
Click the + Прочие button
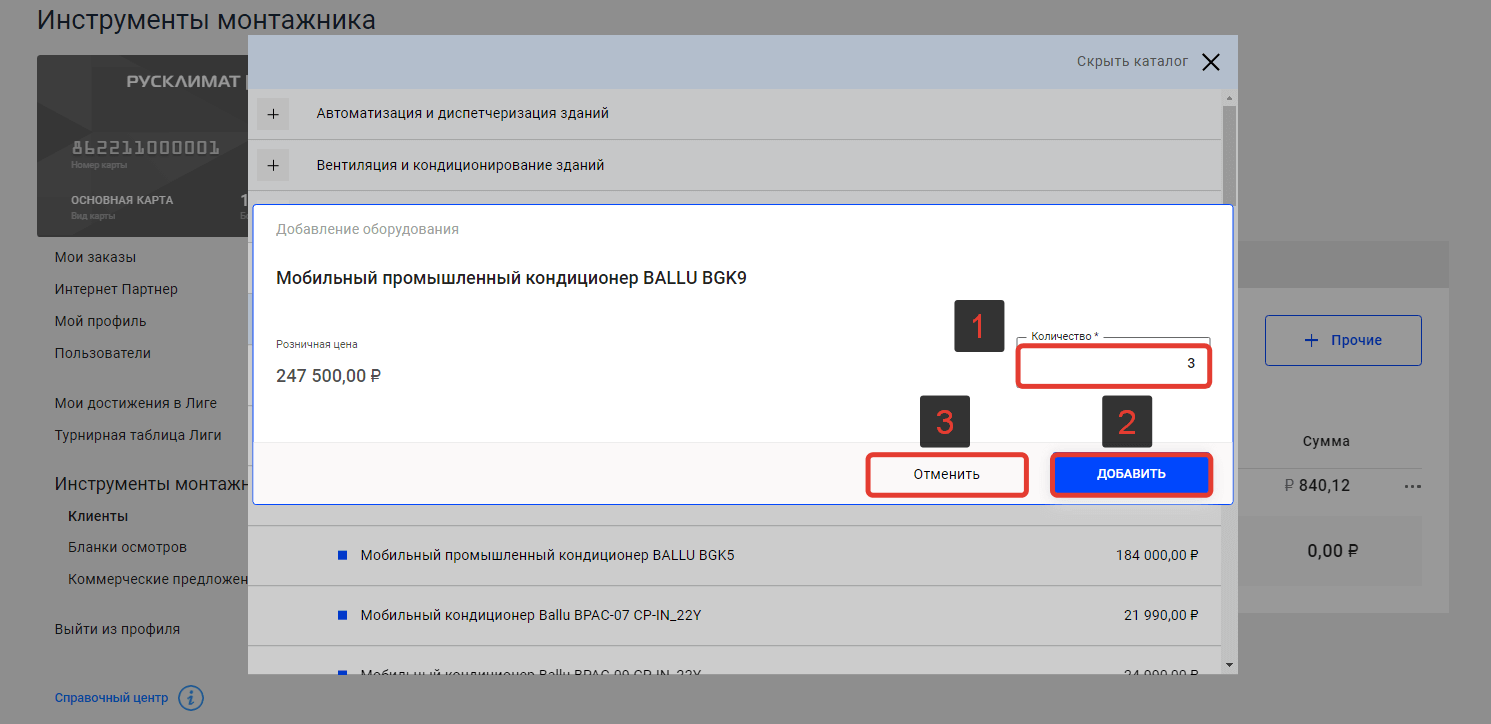point(1343,341)
